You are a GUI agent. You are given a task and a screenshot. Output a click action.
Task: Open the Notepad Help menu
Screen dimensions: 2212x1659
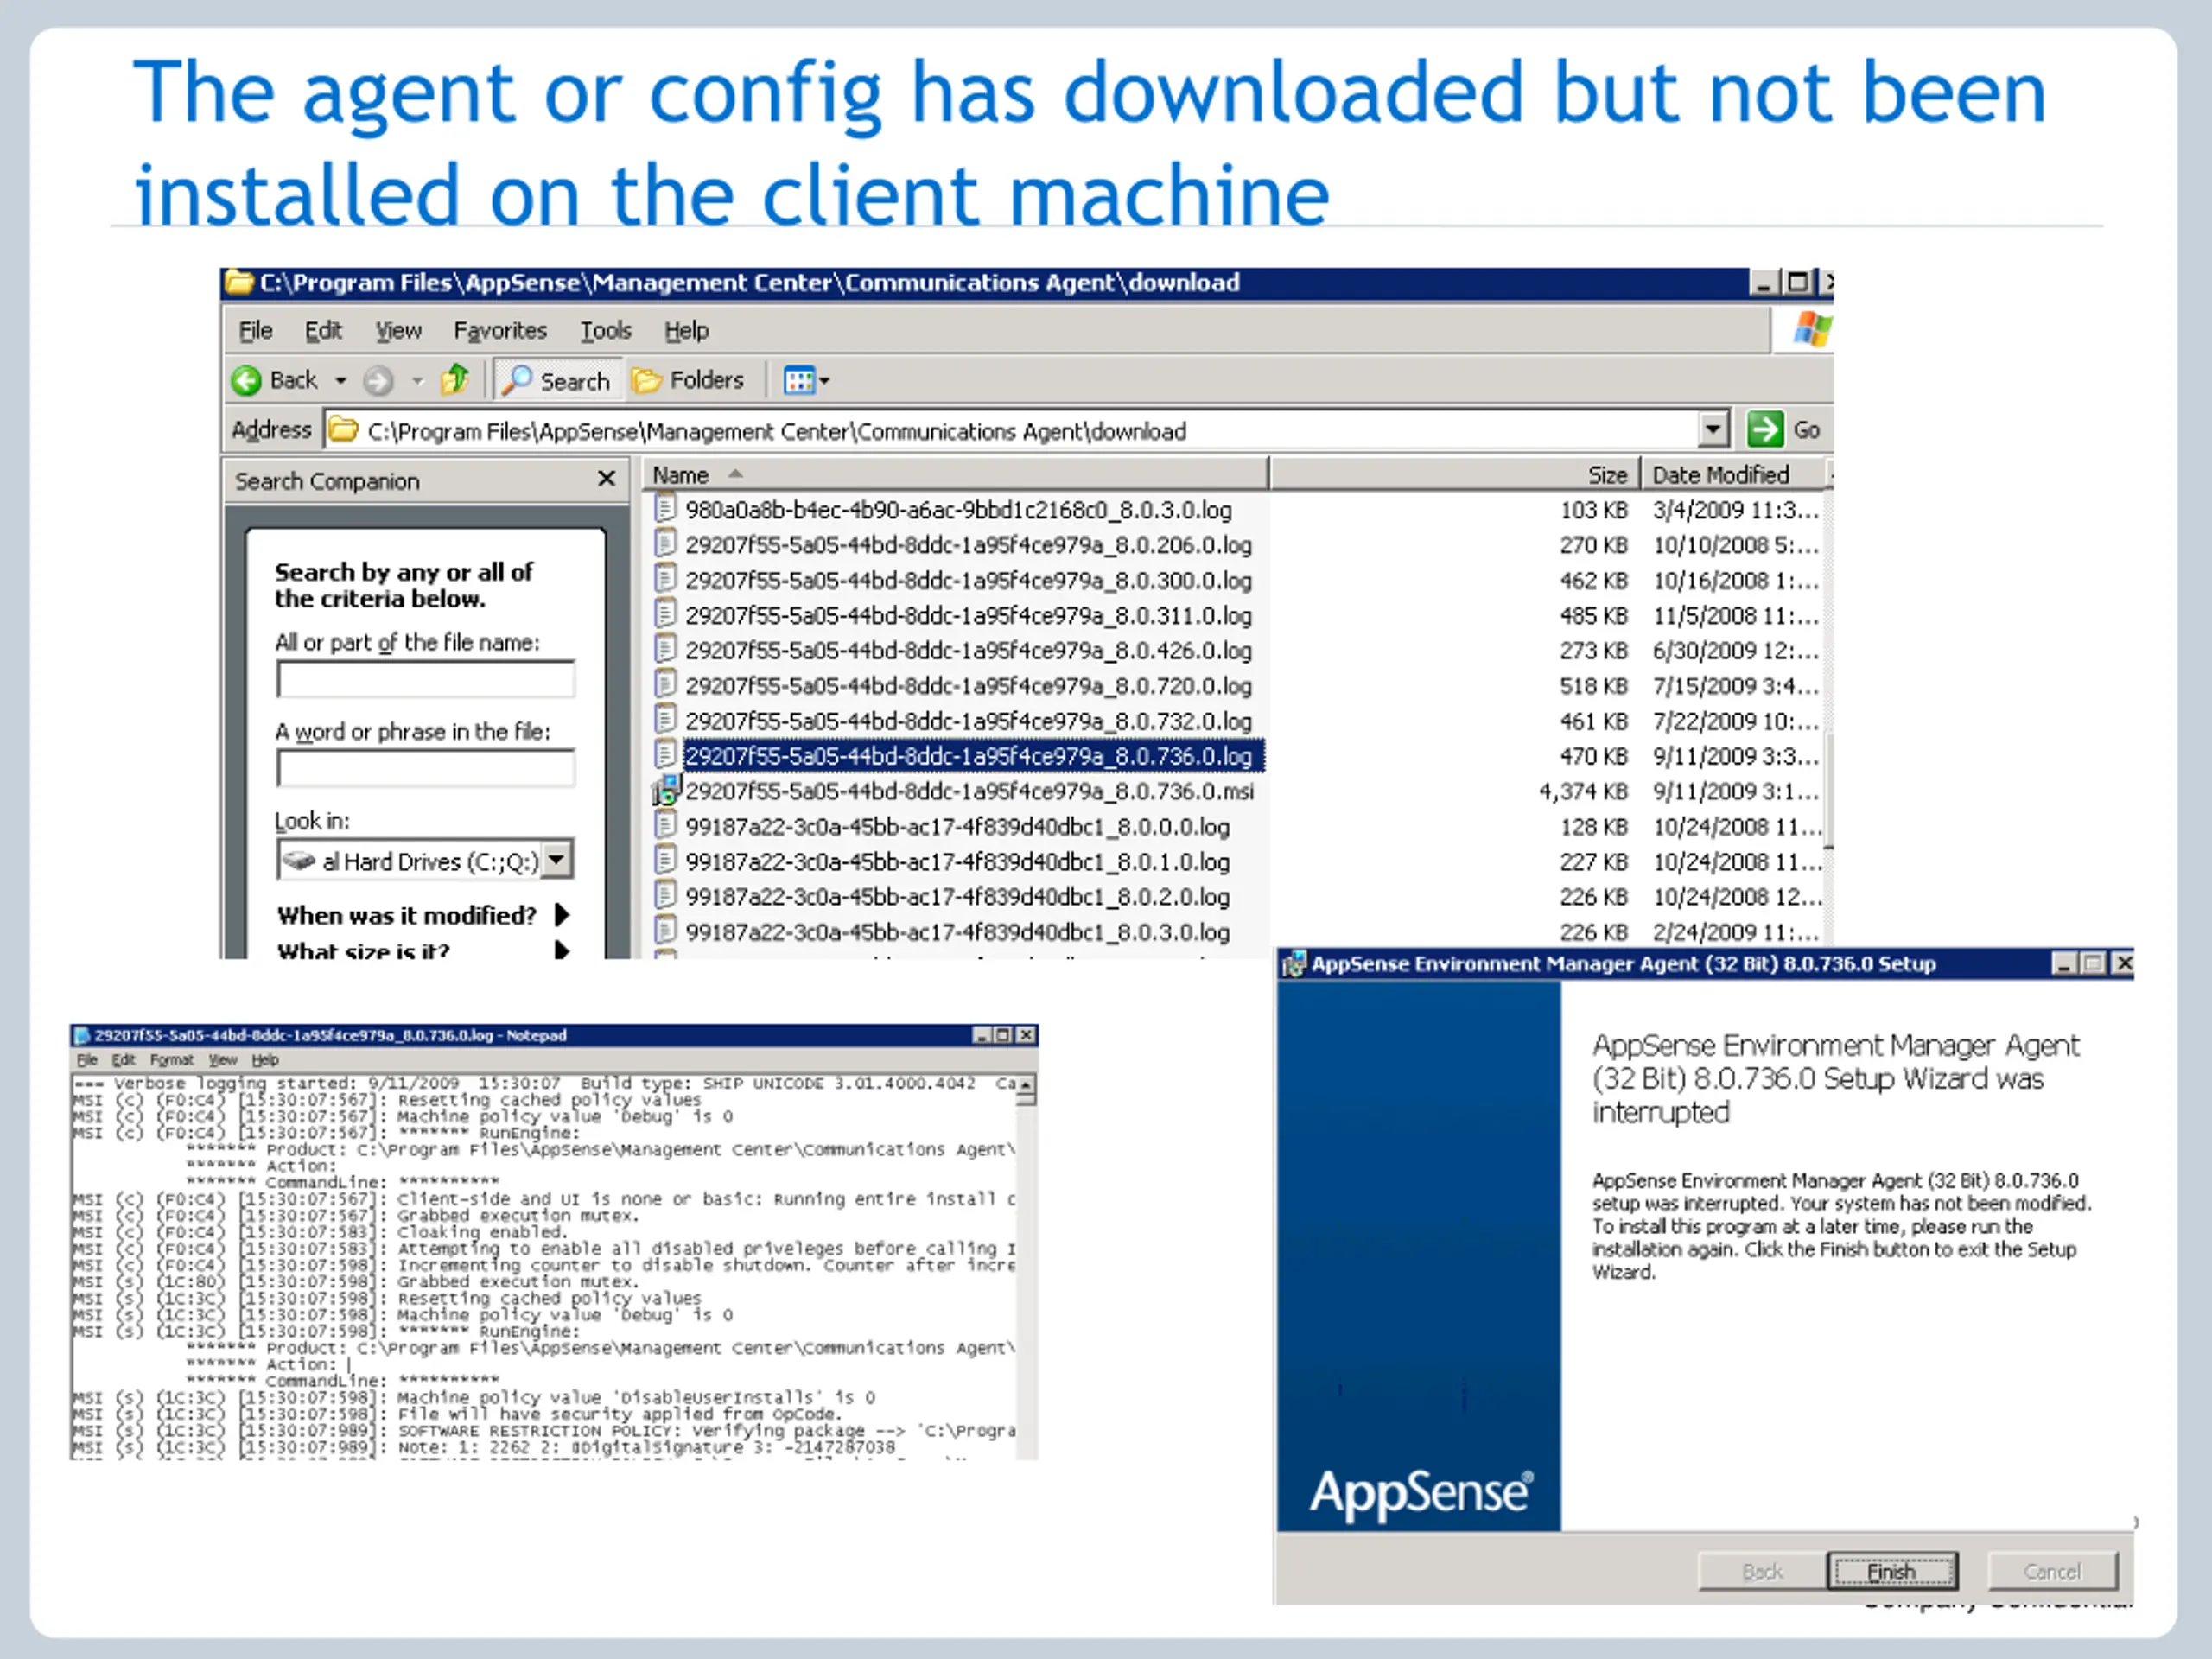tap(265, 1060)
